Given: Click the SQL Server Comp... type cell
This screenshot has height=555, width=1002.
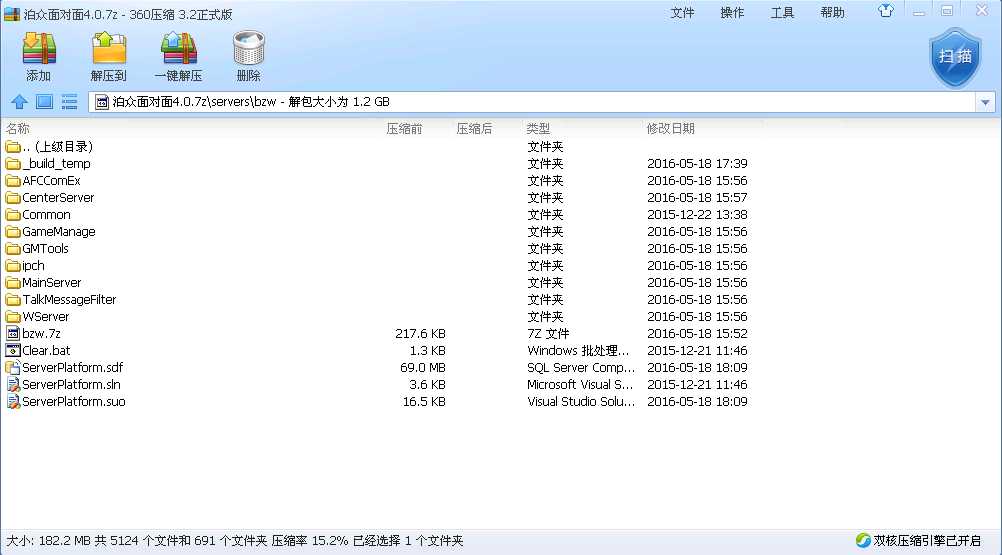Looking at the screenshot, I should 581,367.
